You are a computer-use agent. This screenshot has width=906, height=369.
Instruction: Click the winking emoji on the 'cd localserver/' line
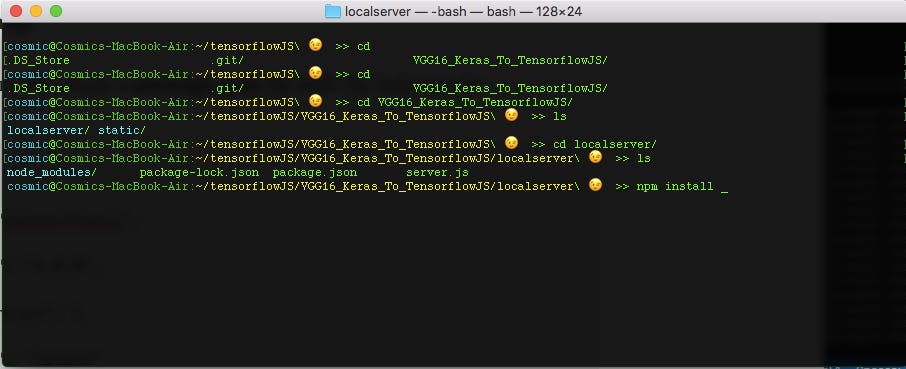(511, 143)
